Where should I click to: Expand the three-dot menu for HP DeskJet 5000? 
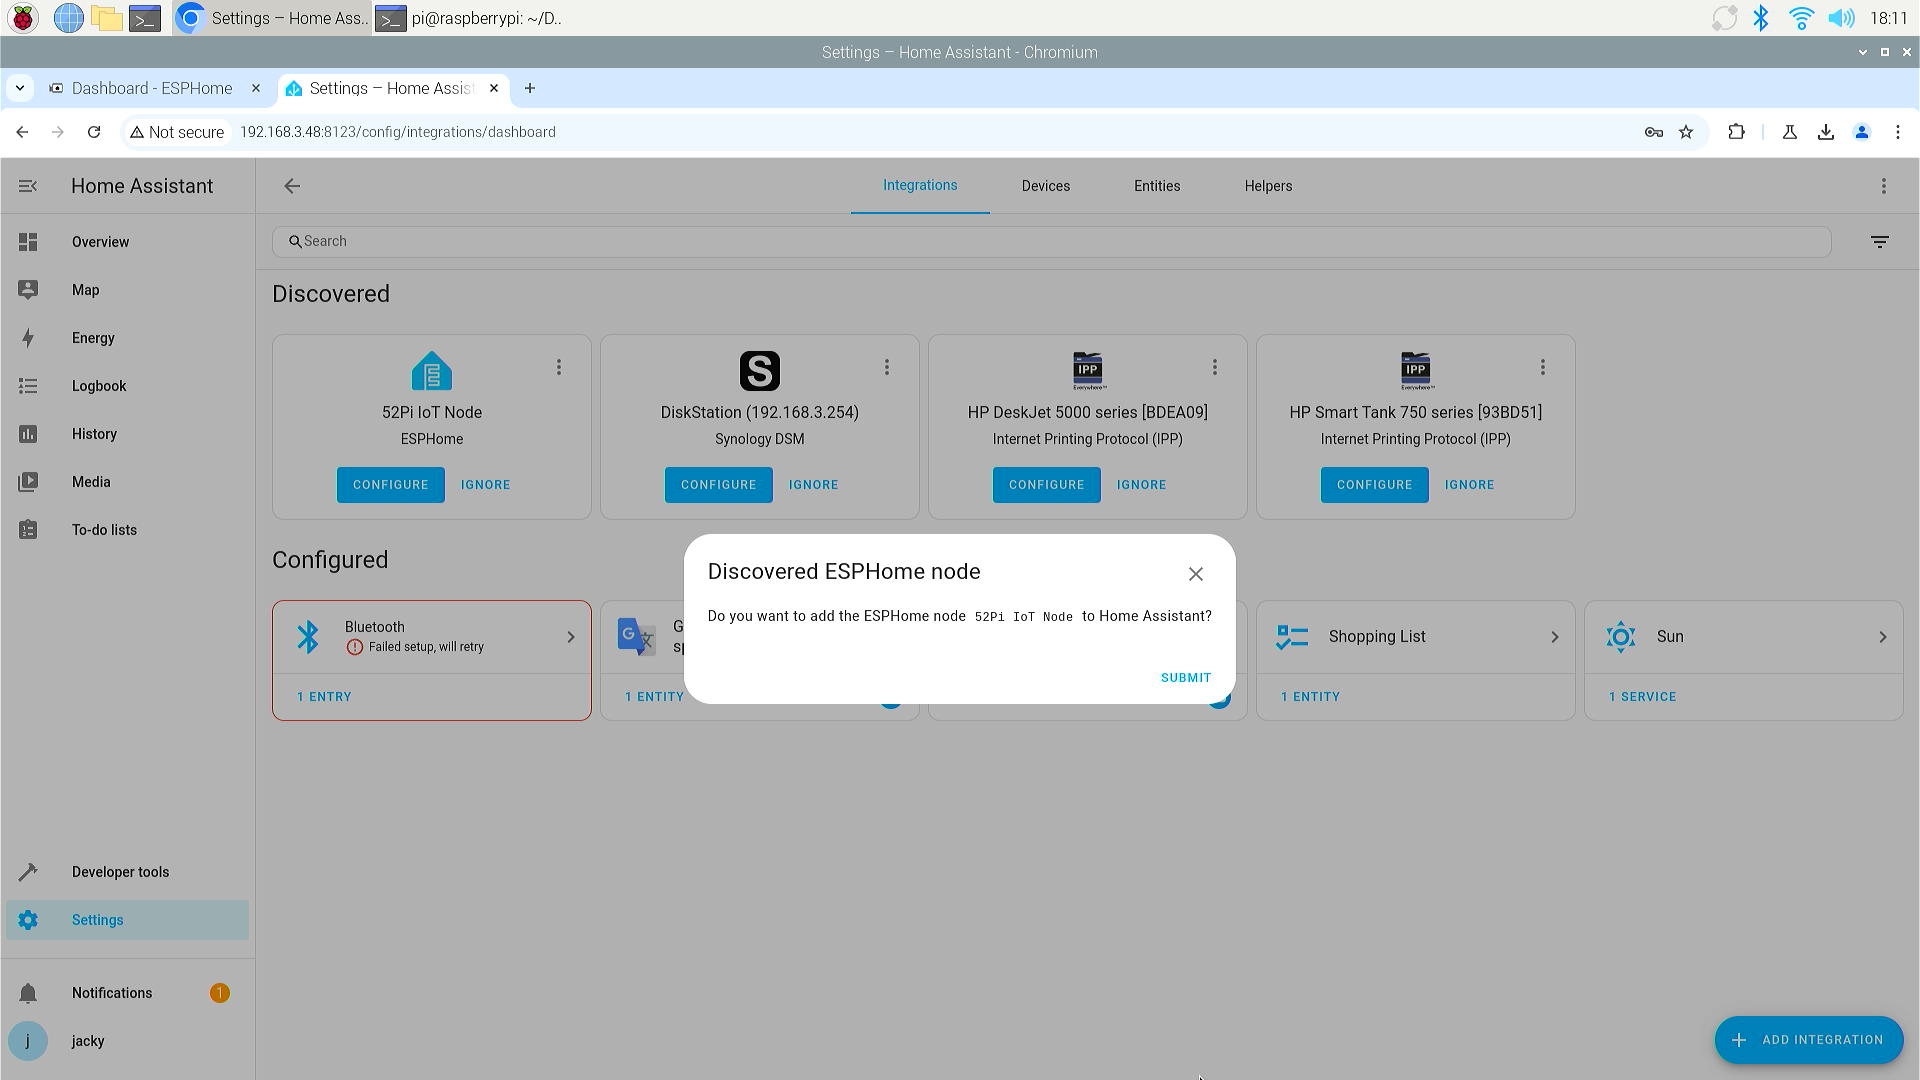pos(1213,367)
